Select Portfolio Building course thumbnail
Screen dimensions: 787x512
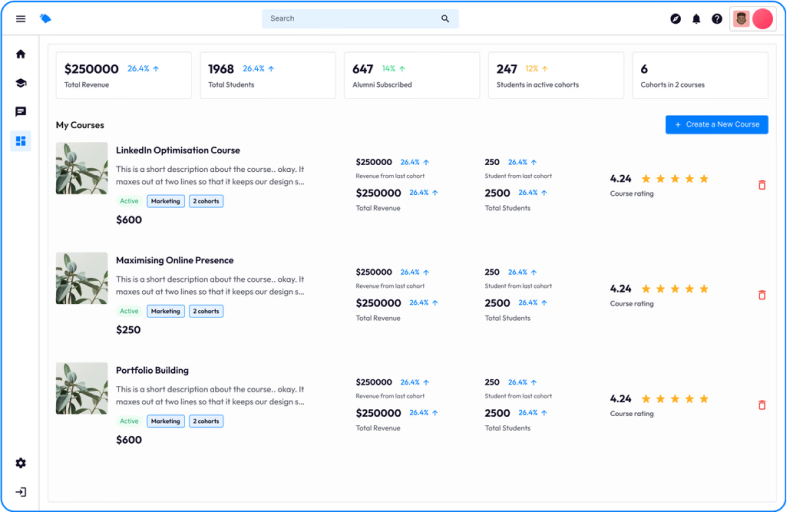point(82,388)
